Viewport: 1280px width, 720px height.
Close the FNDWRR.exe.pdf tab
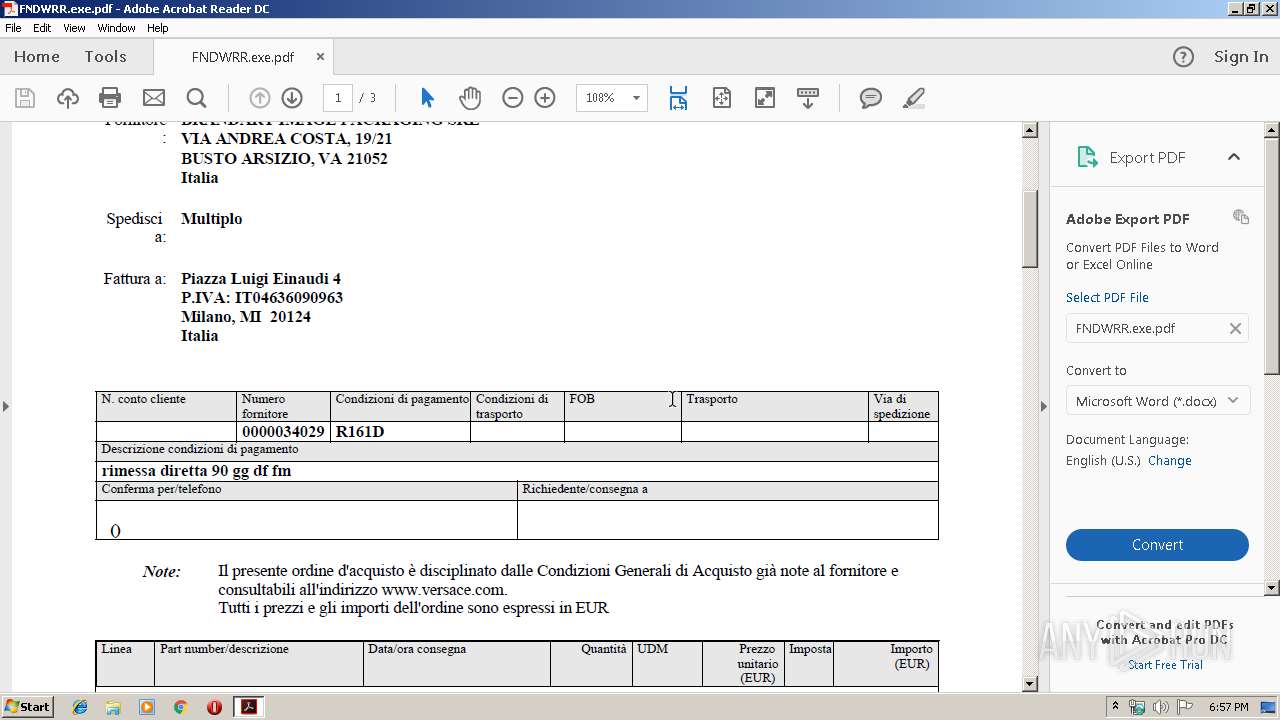tap(320, 57)
